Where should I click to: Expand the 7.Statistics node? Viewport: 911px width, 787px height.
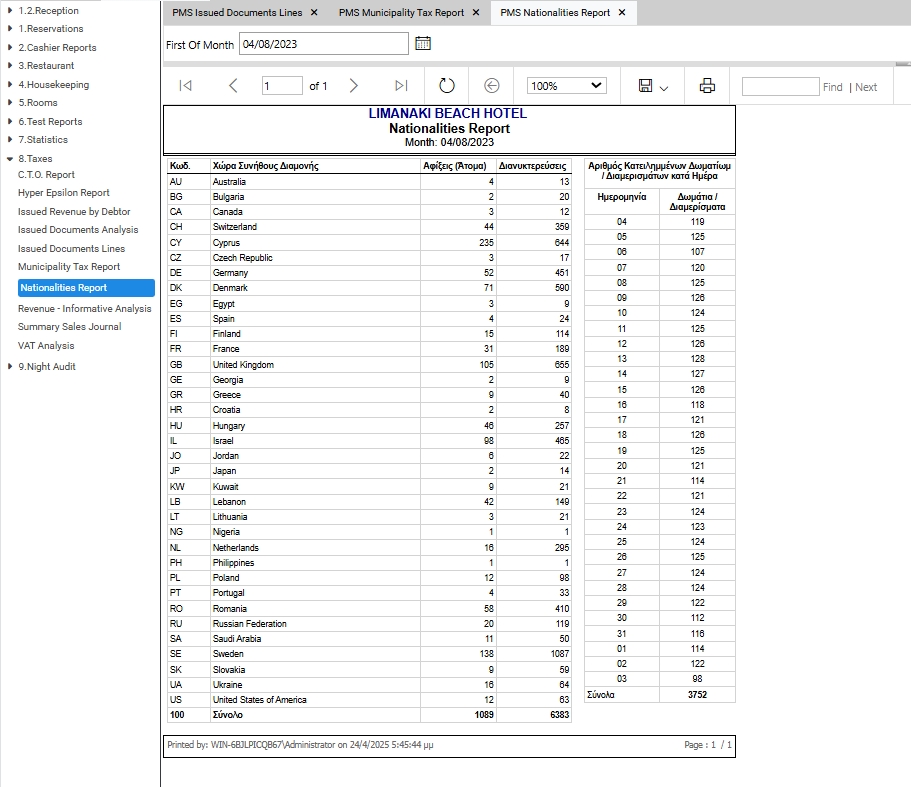point(10,139)
